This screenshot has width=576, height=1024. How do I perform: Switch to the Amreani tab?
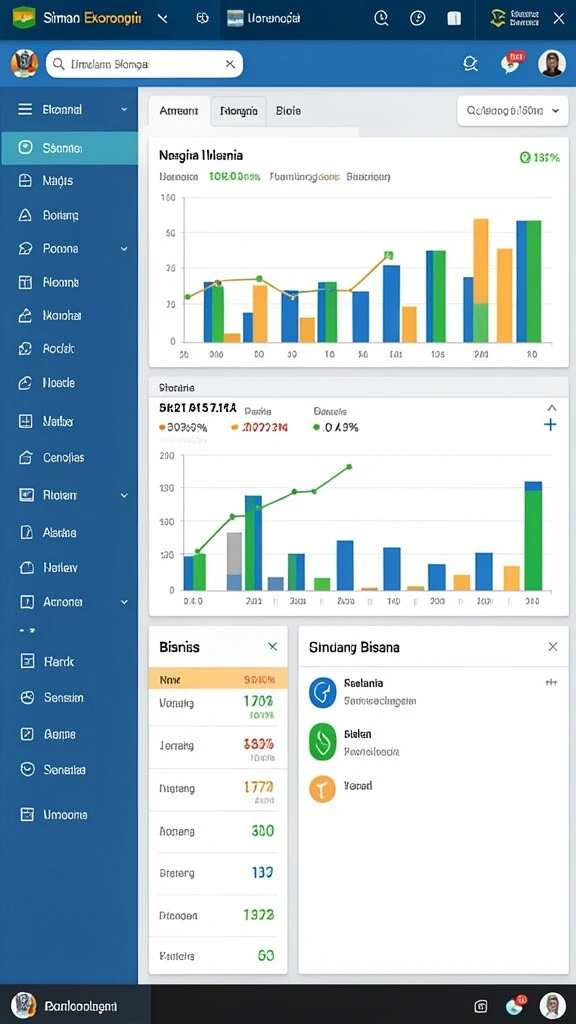pos(179,111)
